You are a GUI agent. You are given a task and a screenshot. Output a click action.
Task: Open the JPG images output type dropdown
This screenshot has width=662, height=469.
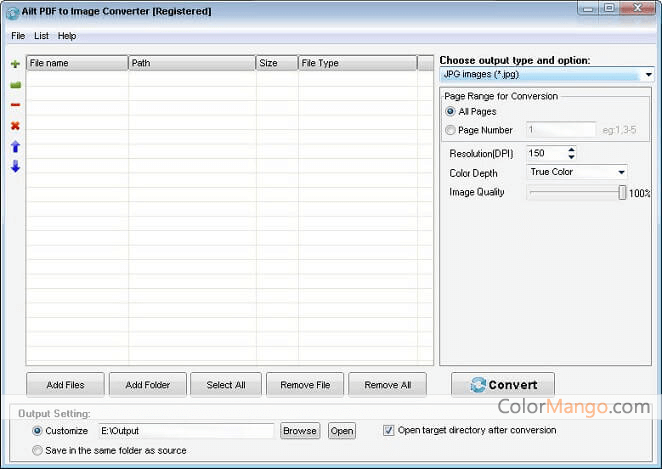coord(547,74)
